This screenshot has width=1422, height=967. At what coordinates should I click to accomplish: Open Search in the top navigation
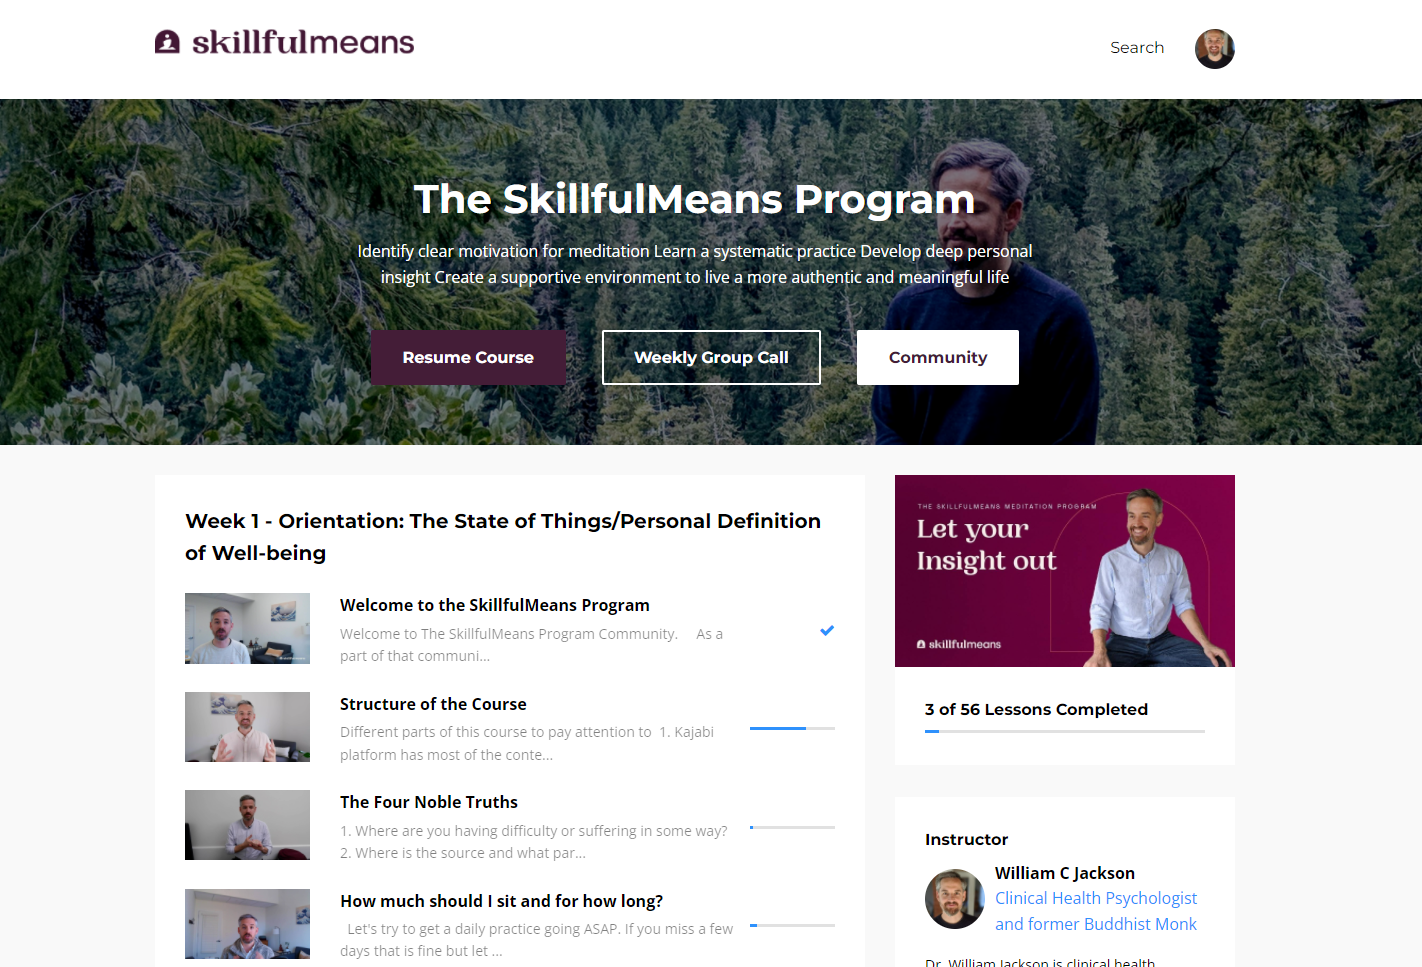coord(1137,48)
